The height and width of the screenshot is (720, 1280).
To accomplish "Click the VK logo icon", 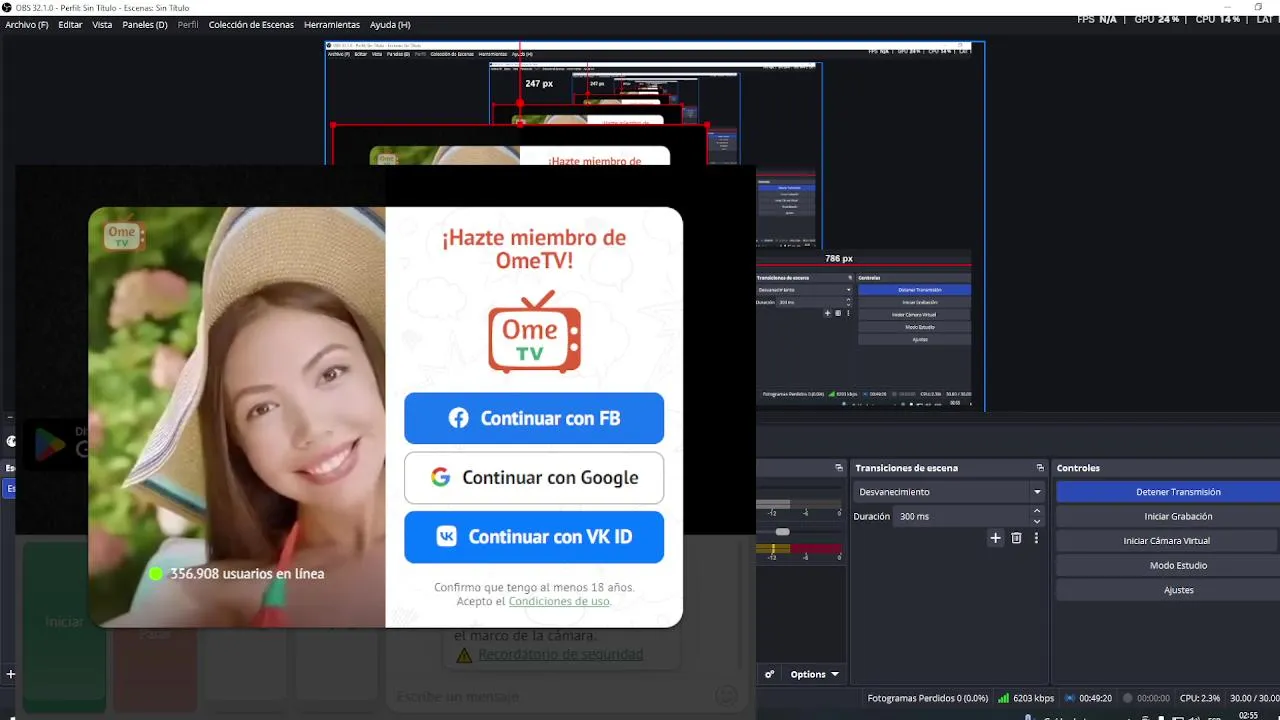I will (447, 537).
